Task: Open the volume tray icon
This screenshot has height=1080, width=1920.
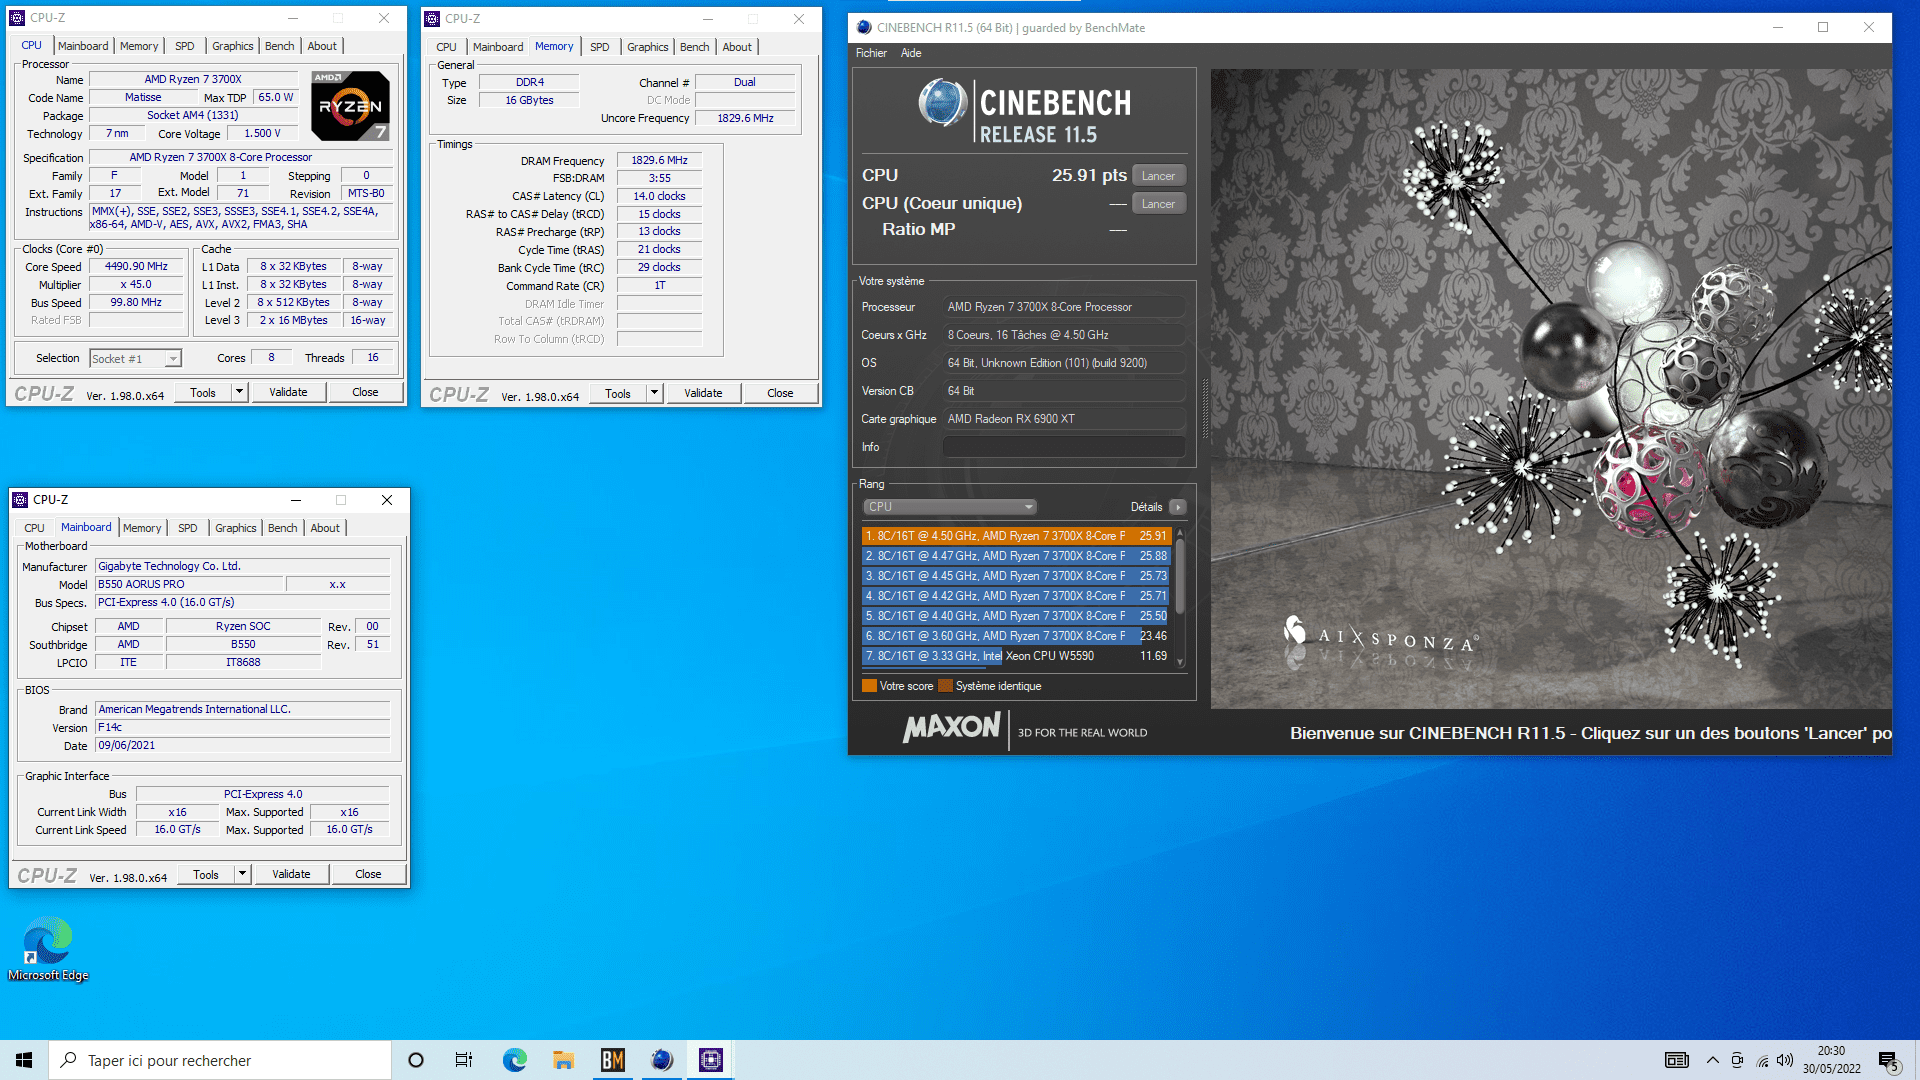Action: 1786,1060
